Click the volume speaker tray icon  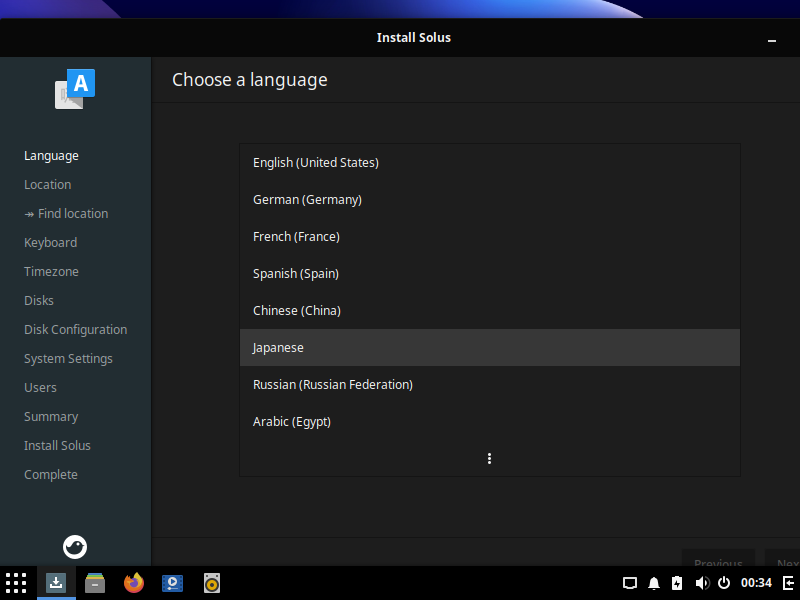702,583
